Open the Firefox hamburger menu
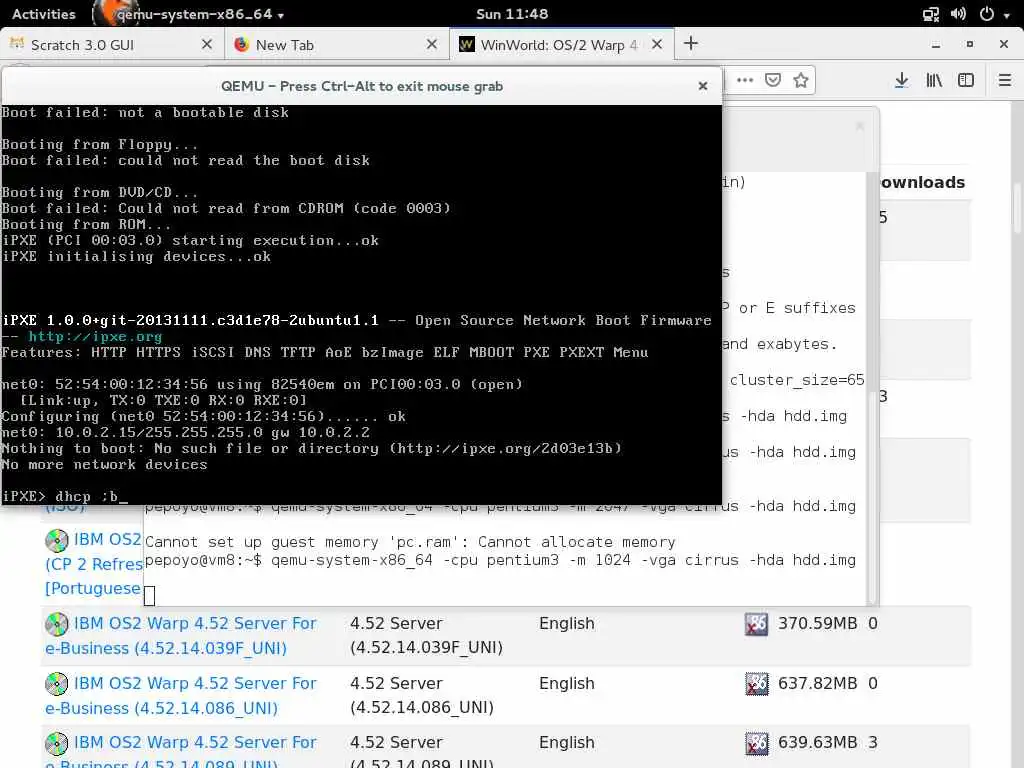 [x=1004, y=80]
